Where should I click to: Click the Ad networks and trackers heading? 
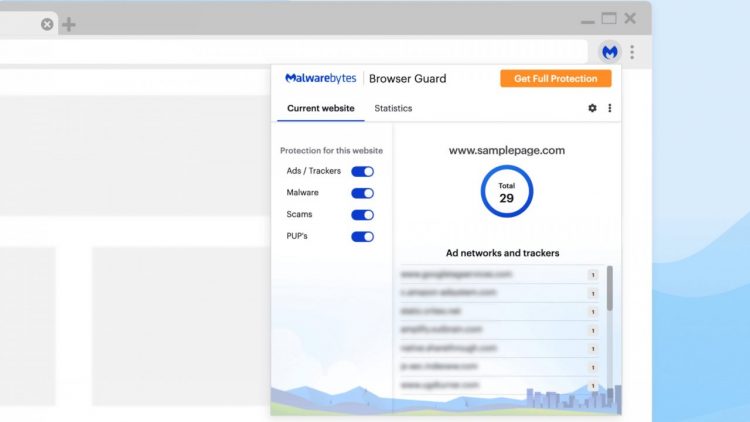[x=502, y=253]
